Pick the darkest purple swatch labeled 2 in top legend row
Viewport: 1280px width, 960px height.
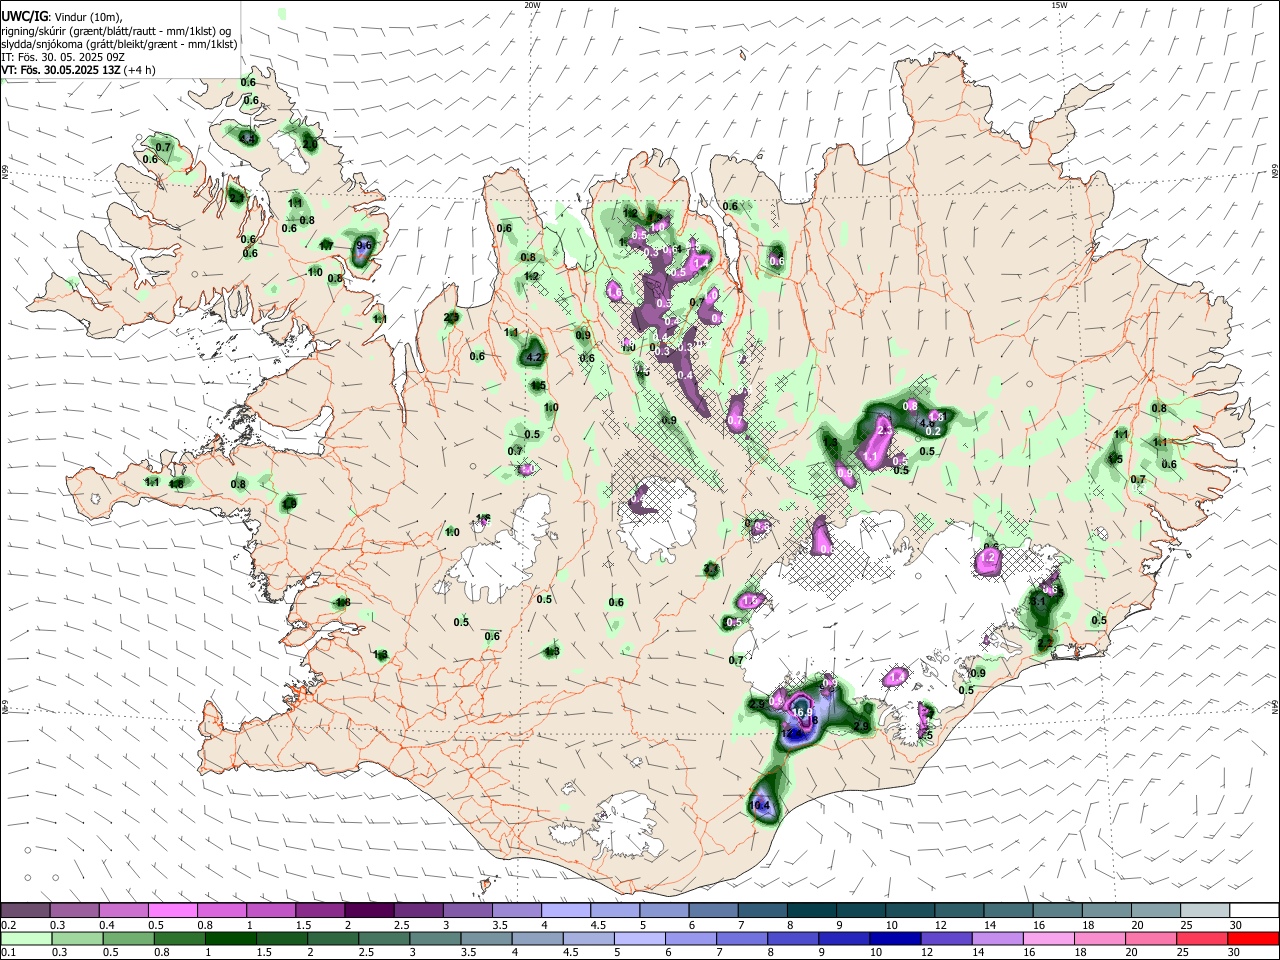[369, 911]
